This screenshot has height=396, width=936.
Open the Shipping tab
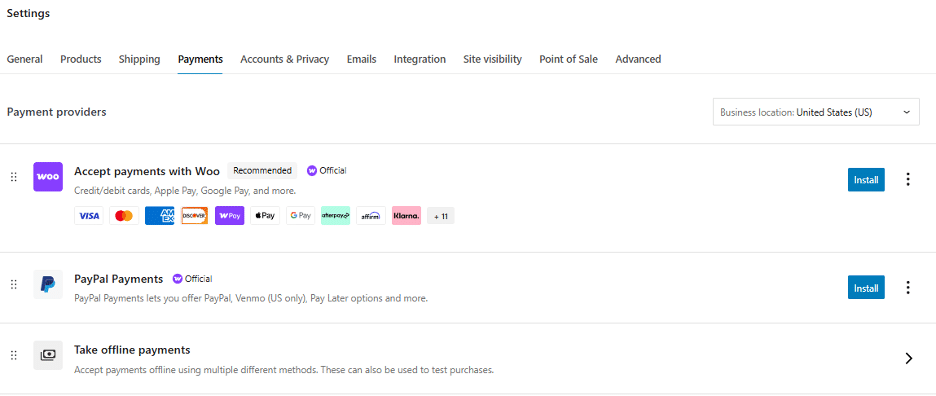coord(139,59)
